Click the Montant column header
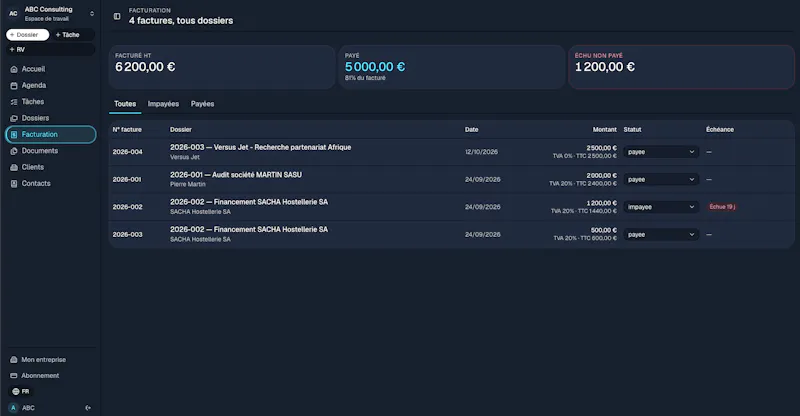 coord(605,130)
